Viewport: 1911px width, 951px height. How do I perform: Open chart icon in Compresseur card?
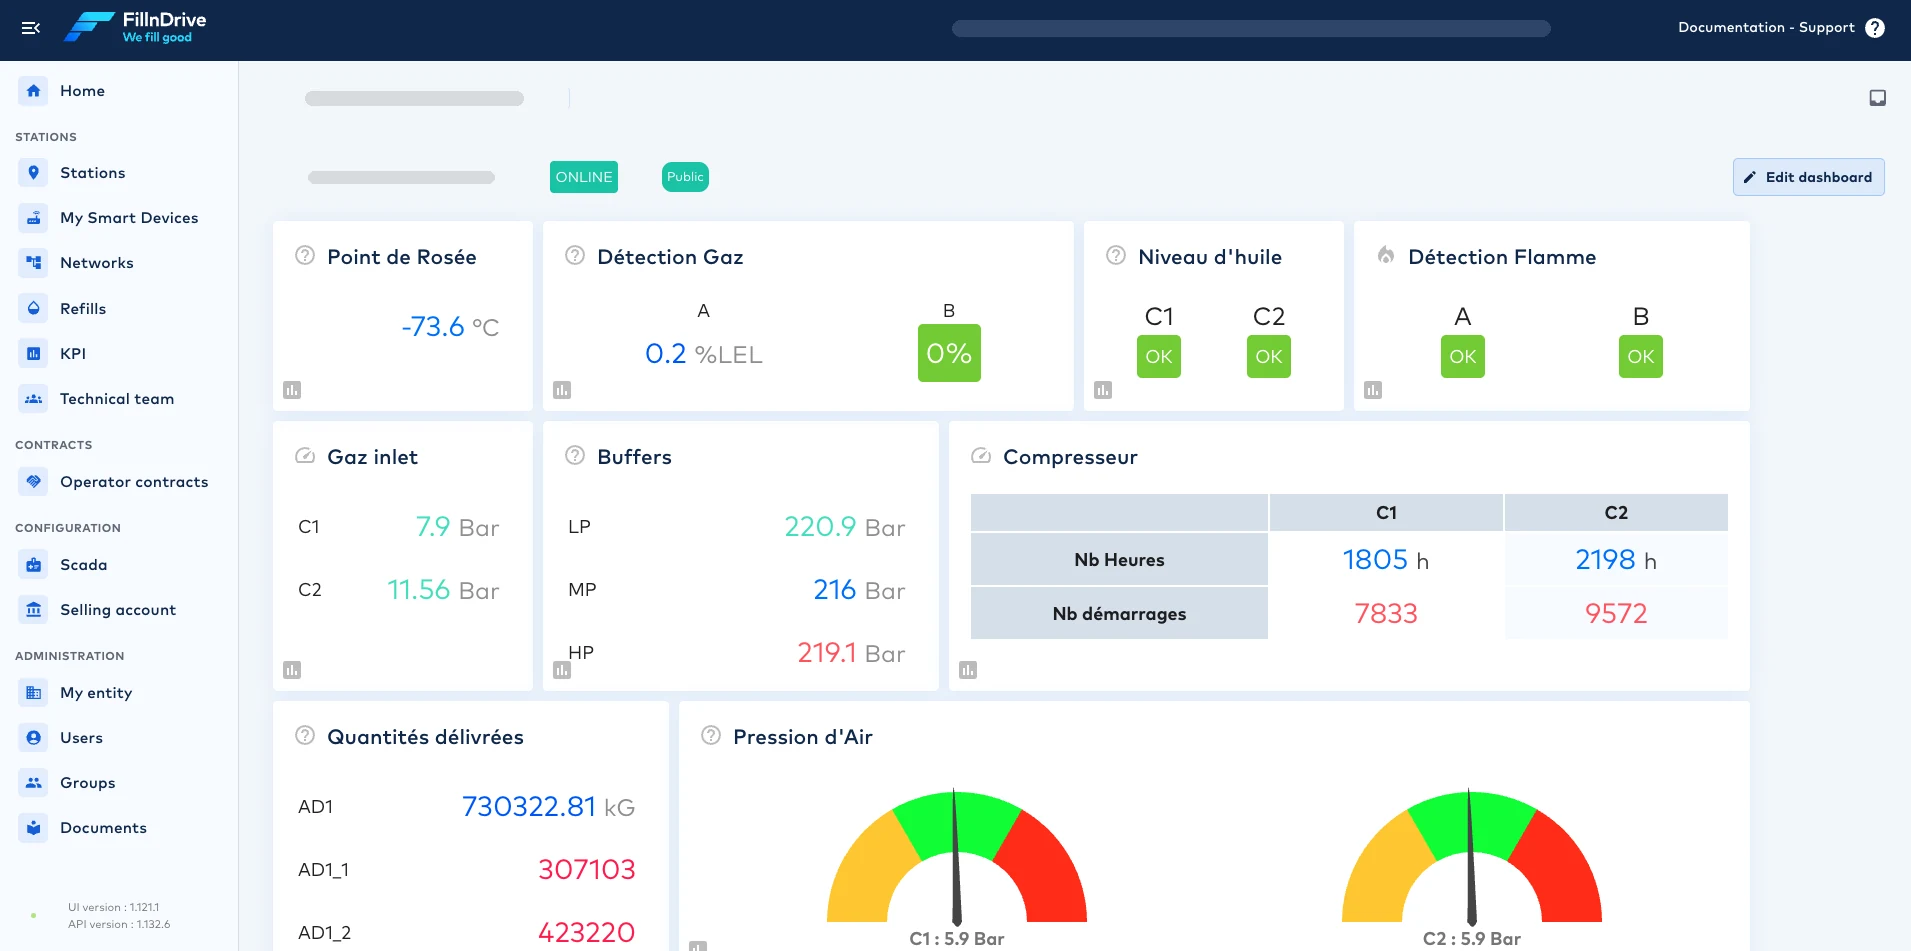pos(968,670)
